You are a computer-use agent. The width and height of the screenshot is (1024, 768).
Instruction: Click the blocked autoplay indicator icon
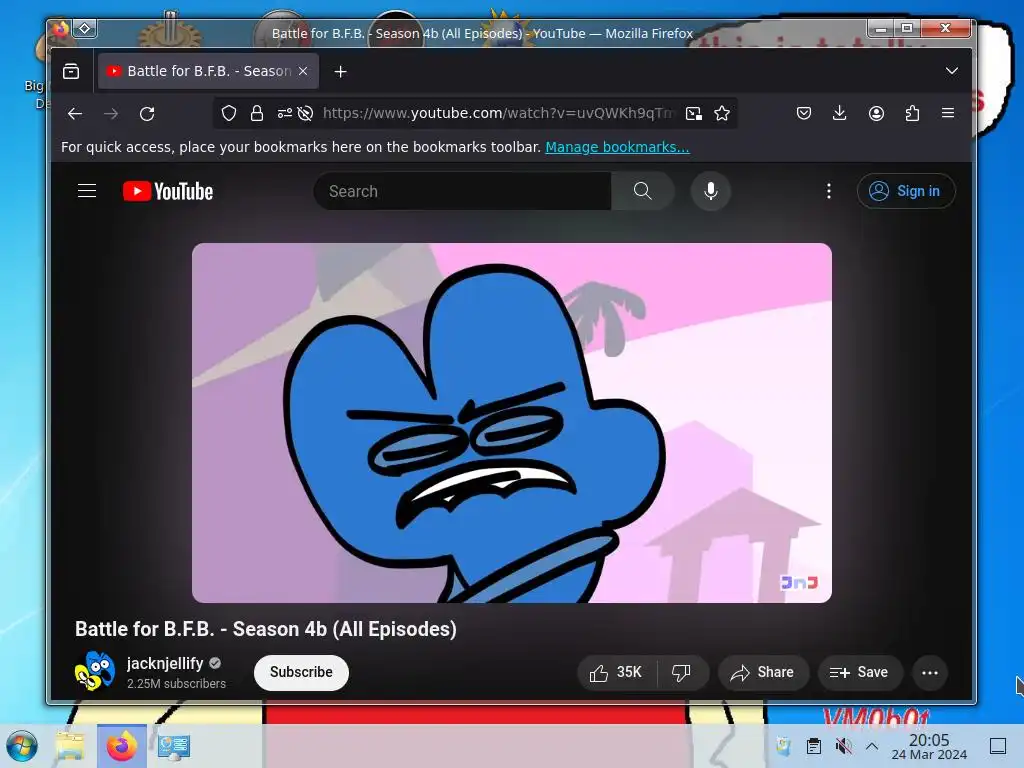point(305,113)
